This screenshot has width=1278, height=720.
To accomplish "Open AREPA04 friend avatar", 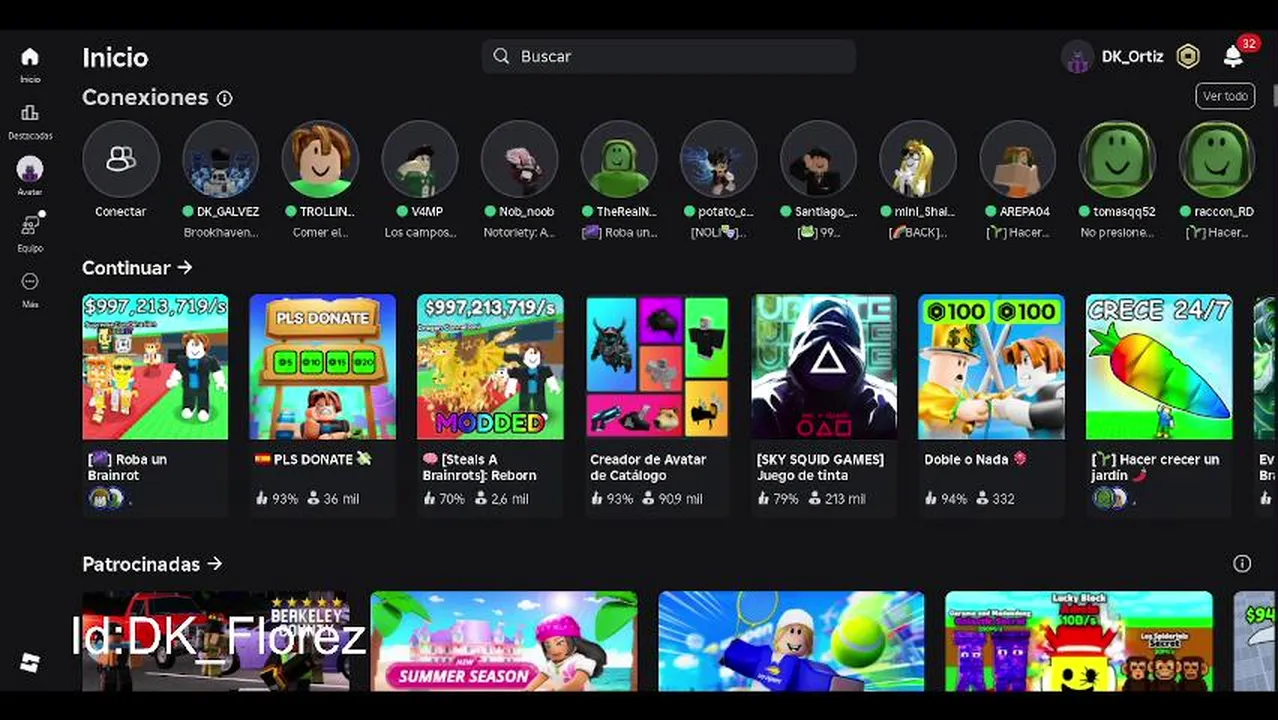I will click(1017, 159).
